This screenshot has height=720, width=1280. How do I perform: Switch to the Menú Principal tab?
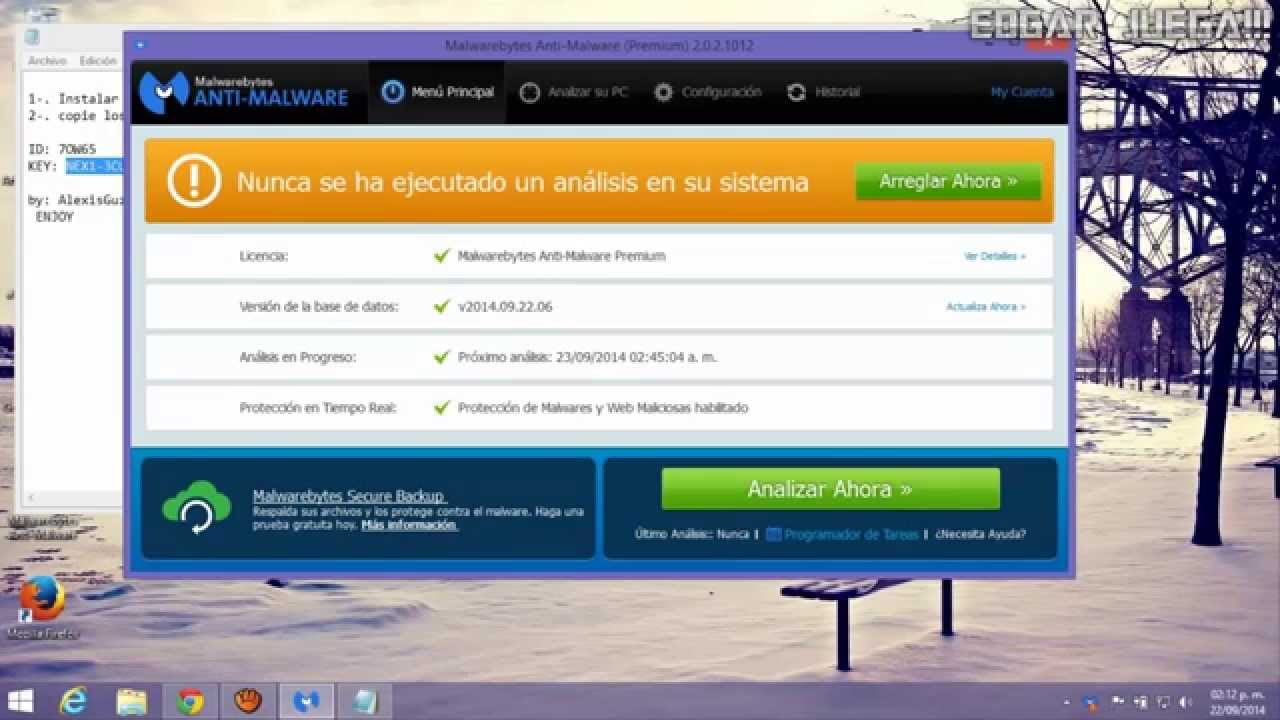click(438, 92)
